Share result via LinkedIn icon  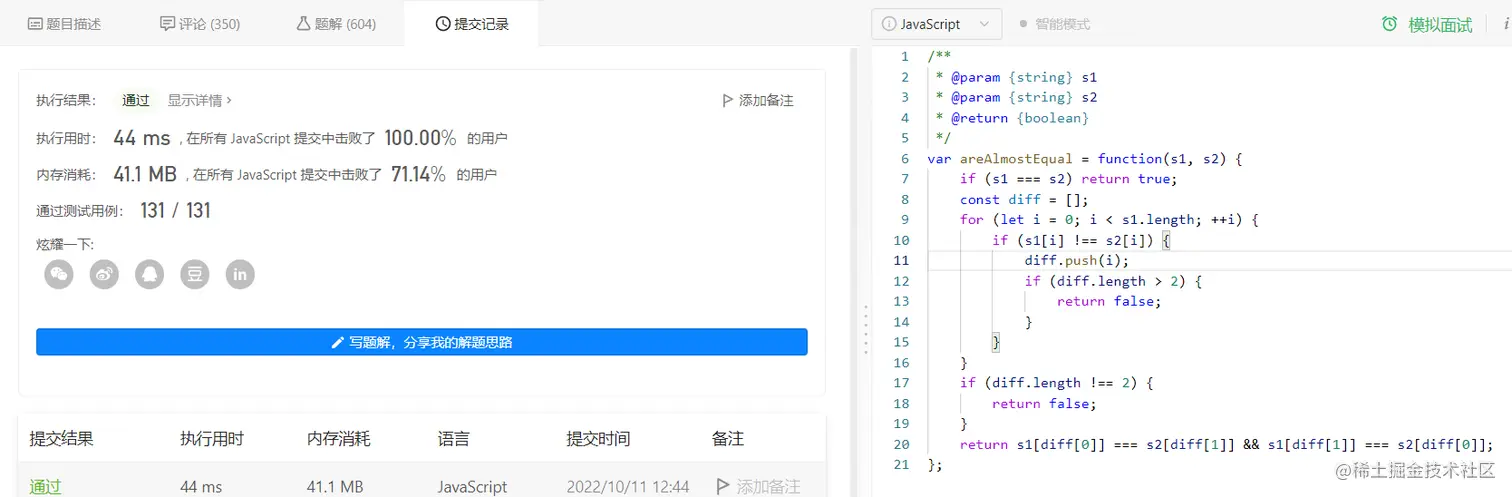(240, 274)
